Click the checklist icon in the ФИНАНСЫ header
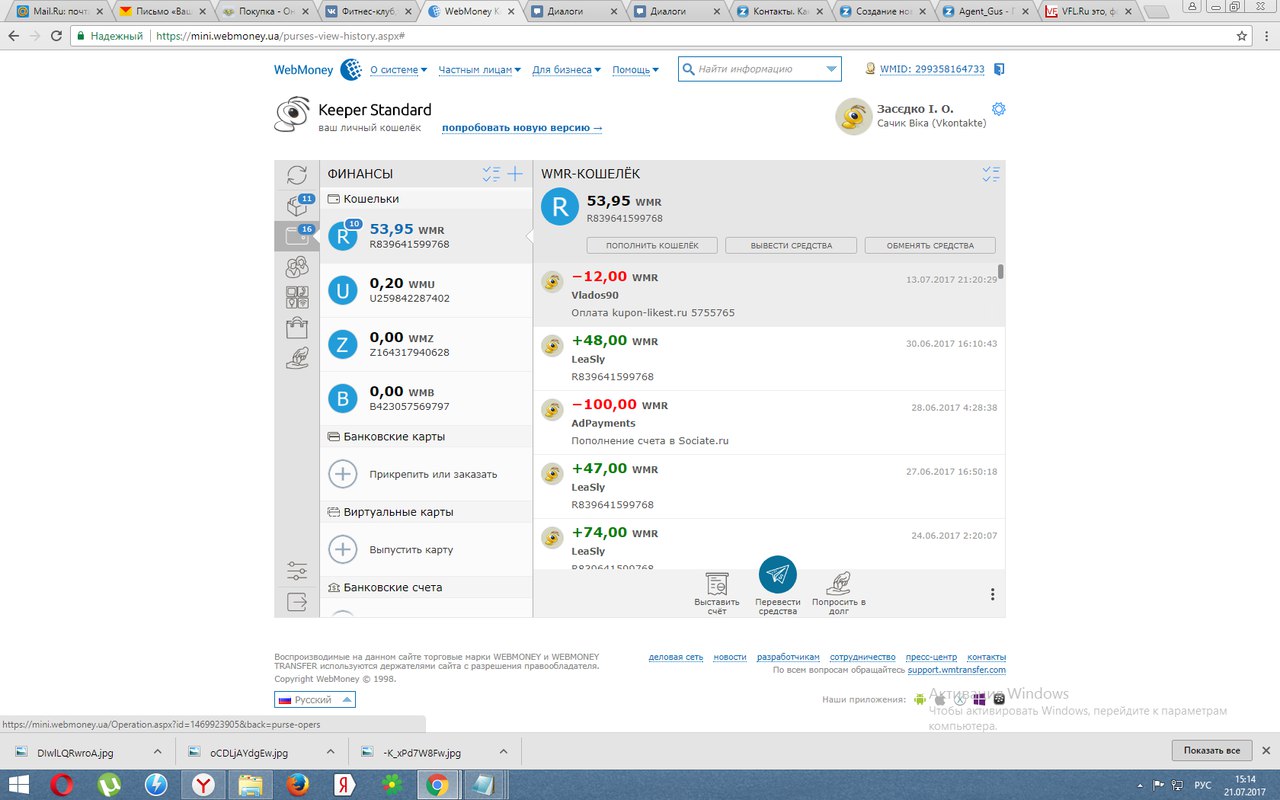Image resolution: width=1280 pixels, height=800 pixels. (491, 174)
